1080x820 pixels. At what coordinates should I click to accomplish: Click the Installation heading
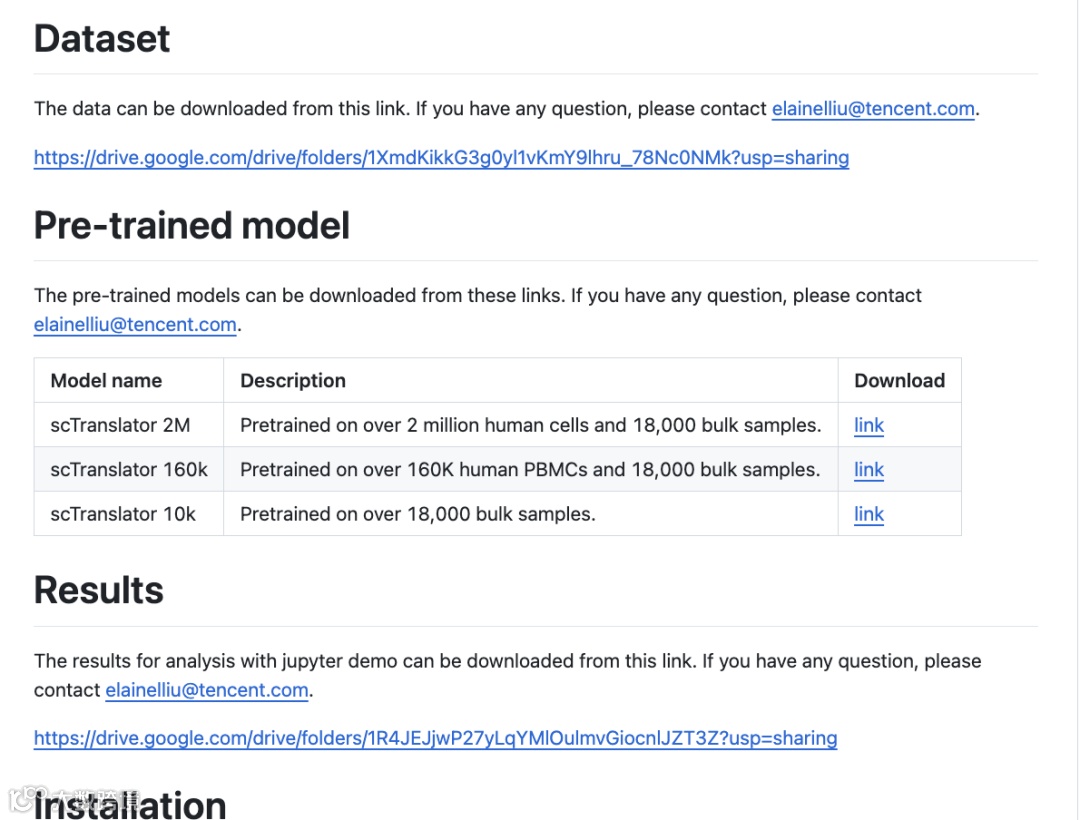130,805
